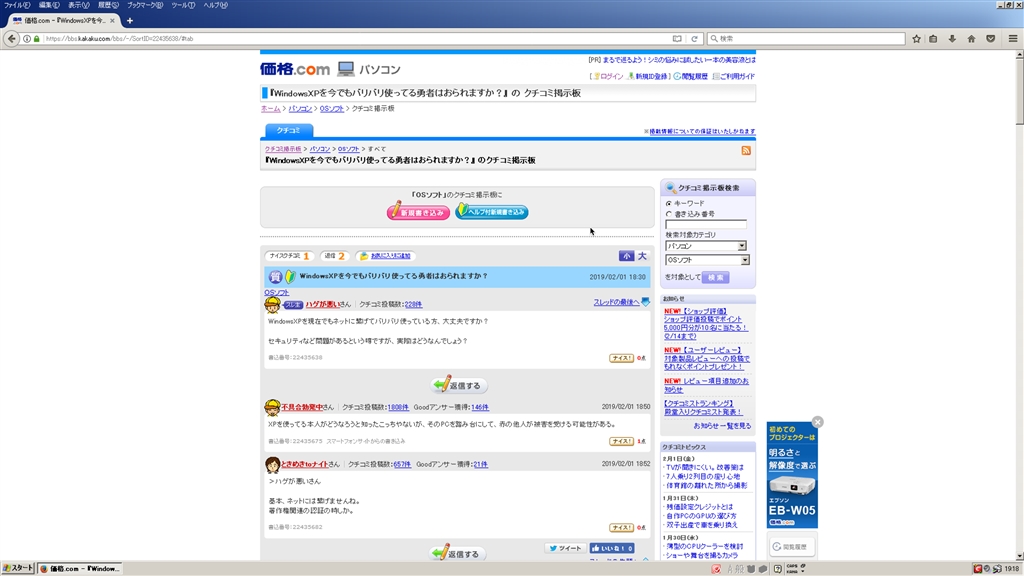The width and height of the screenshot is (1024, 576).
Task: Open the ファイル menu
Action: click(x=16, y=5)
